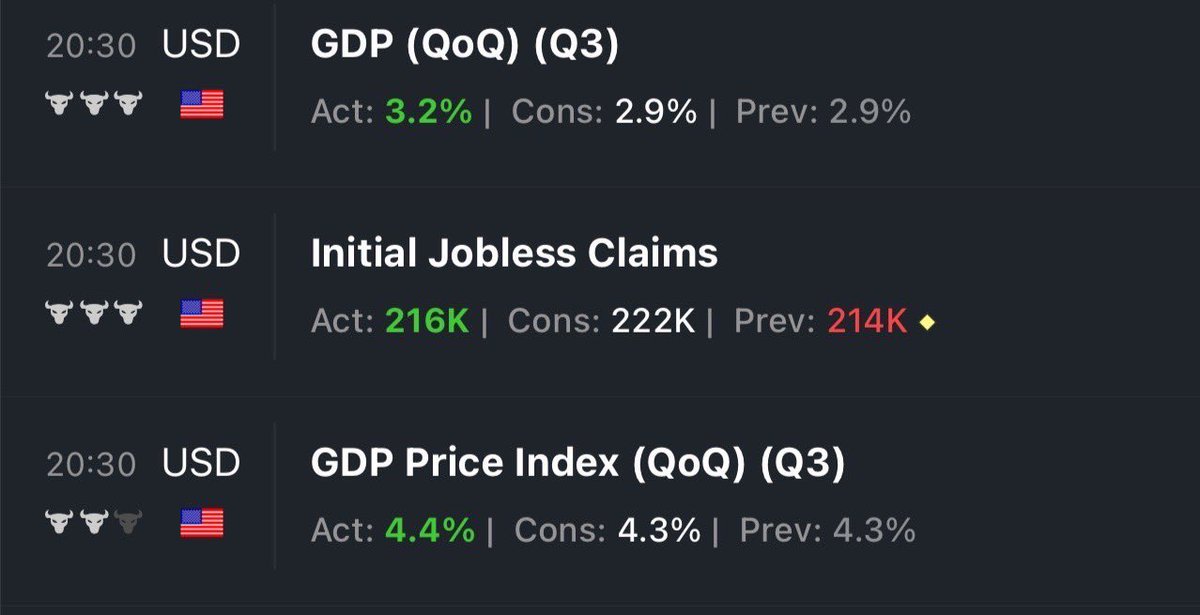Click the first bull icon on the GDP Price Index row
Screen dimensions: 1200x615
coord(60,523)
